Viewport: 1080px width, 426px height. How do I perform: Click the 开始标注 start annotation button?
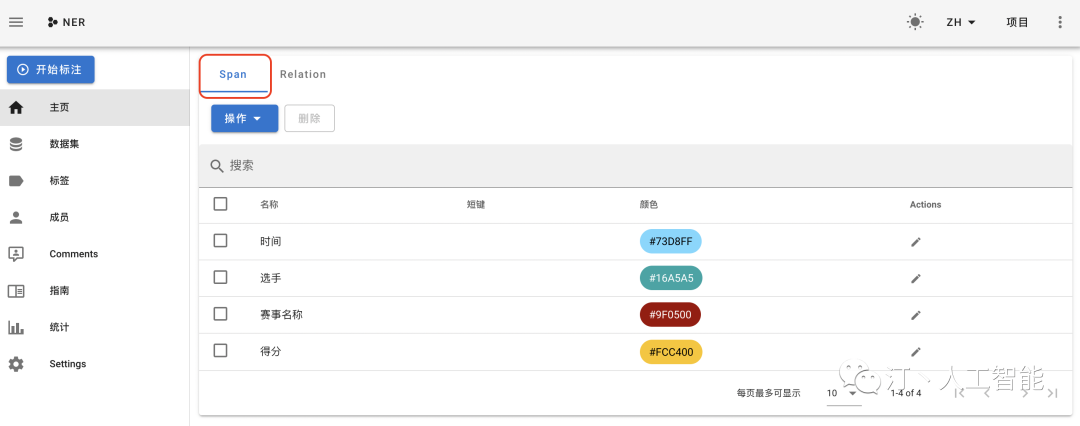(x=50, y=70)
